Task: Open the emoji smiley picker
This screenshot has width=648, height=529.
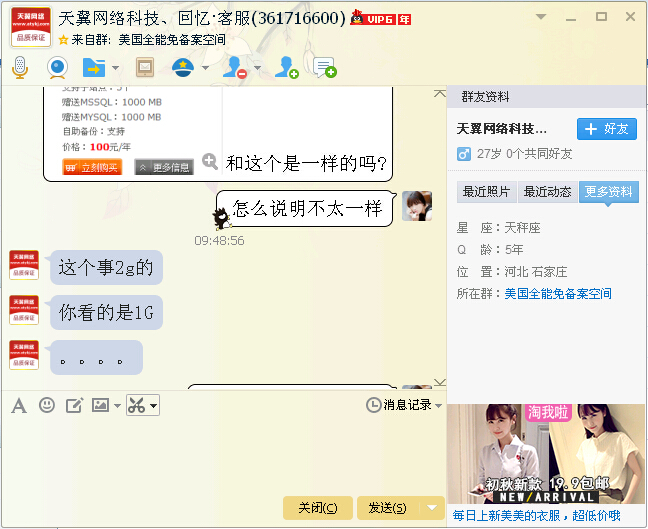Action: click(x=46, y=405)
